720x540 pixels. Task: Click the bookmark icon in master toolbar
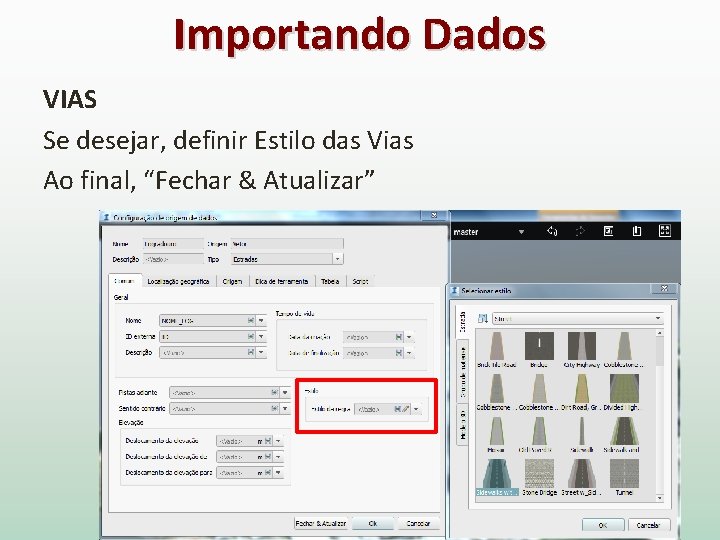[636, 231]
